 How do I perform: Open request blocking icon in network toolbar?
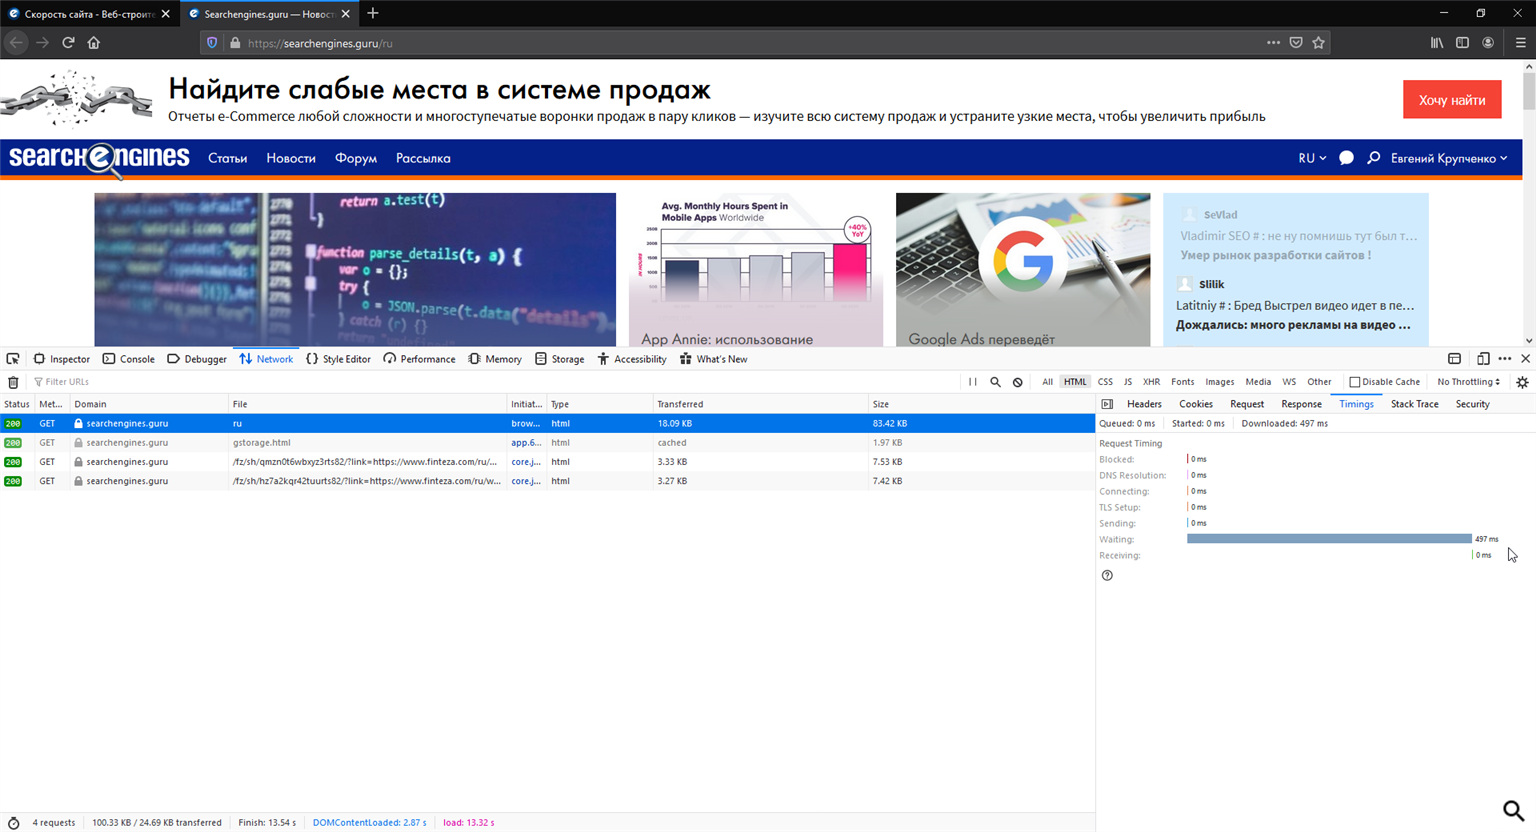pyautogui.click(x=1018, y=382)
